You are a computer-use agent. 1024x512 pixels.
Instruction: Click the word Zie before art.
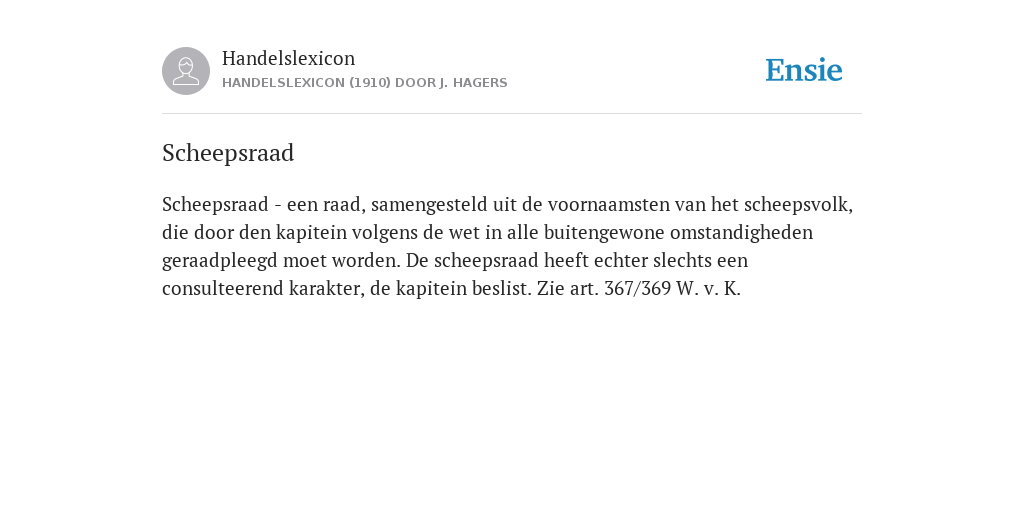click(x=551, y=289)
